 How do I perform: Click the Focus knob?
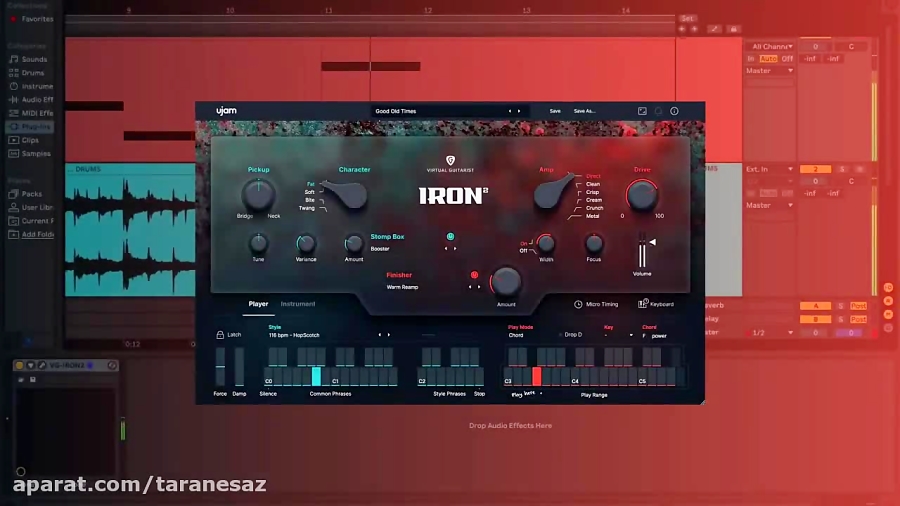[x=594, y=244]
